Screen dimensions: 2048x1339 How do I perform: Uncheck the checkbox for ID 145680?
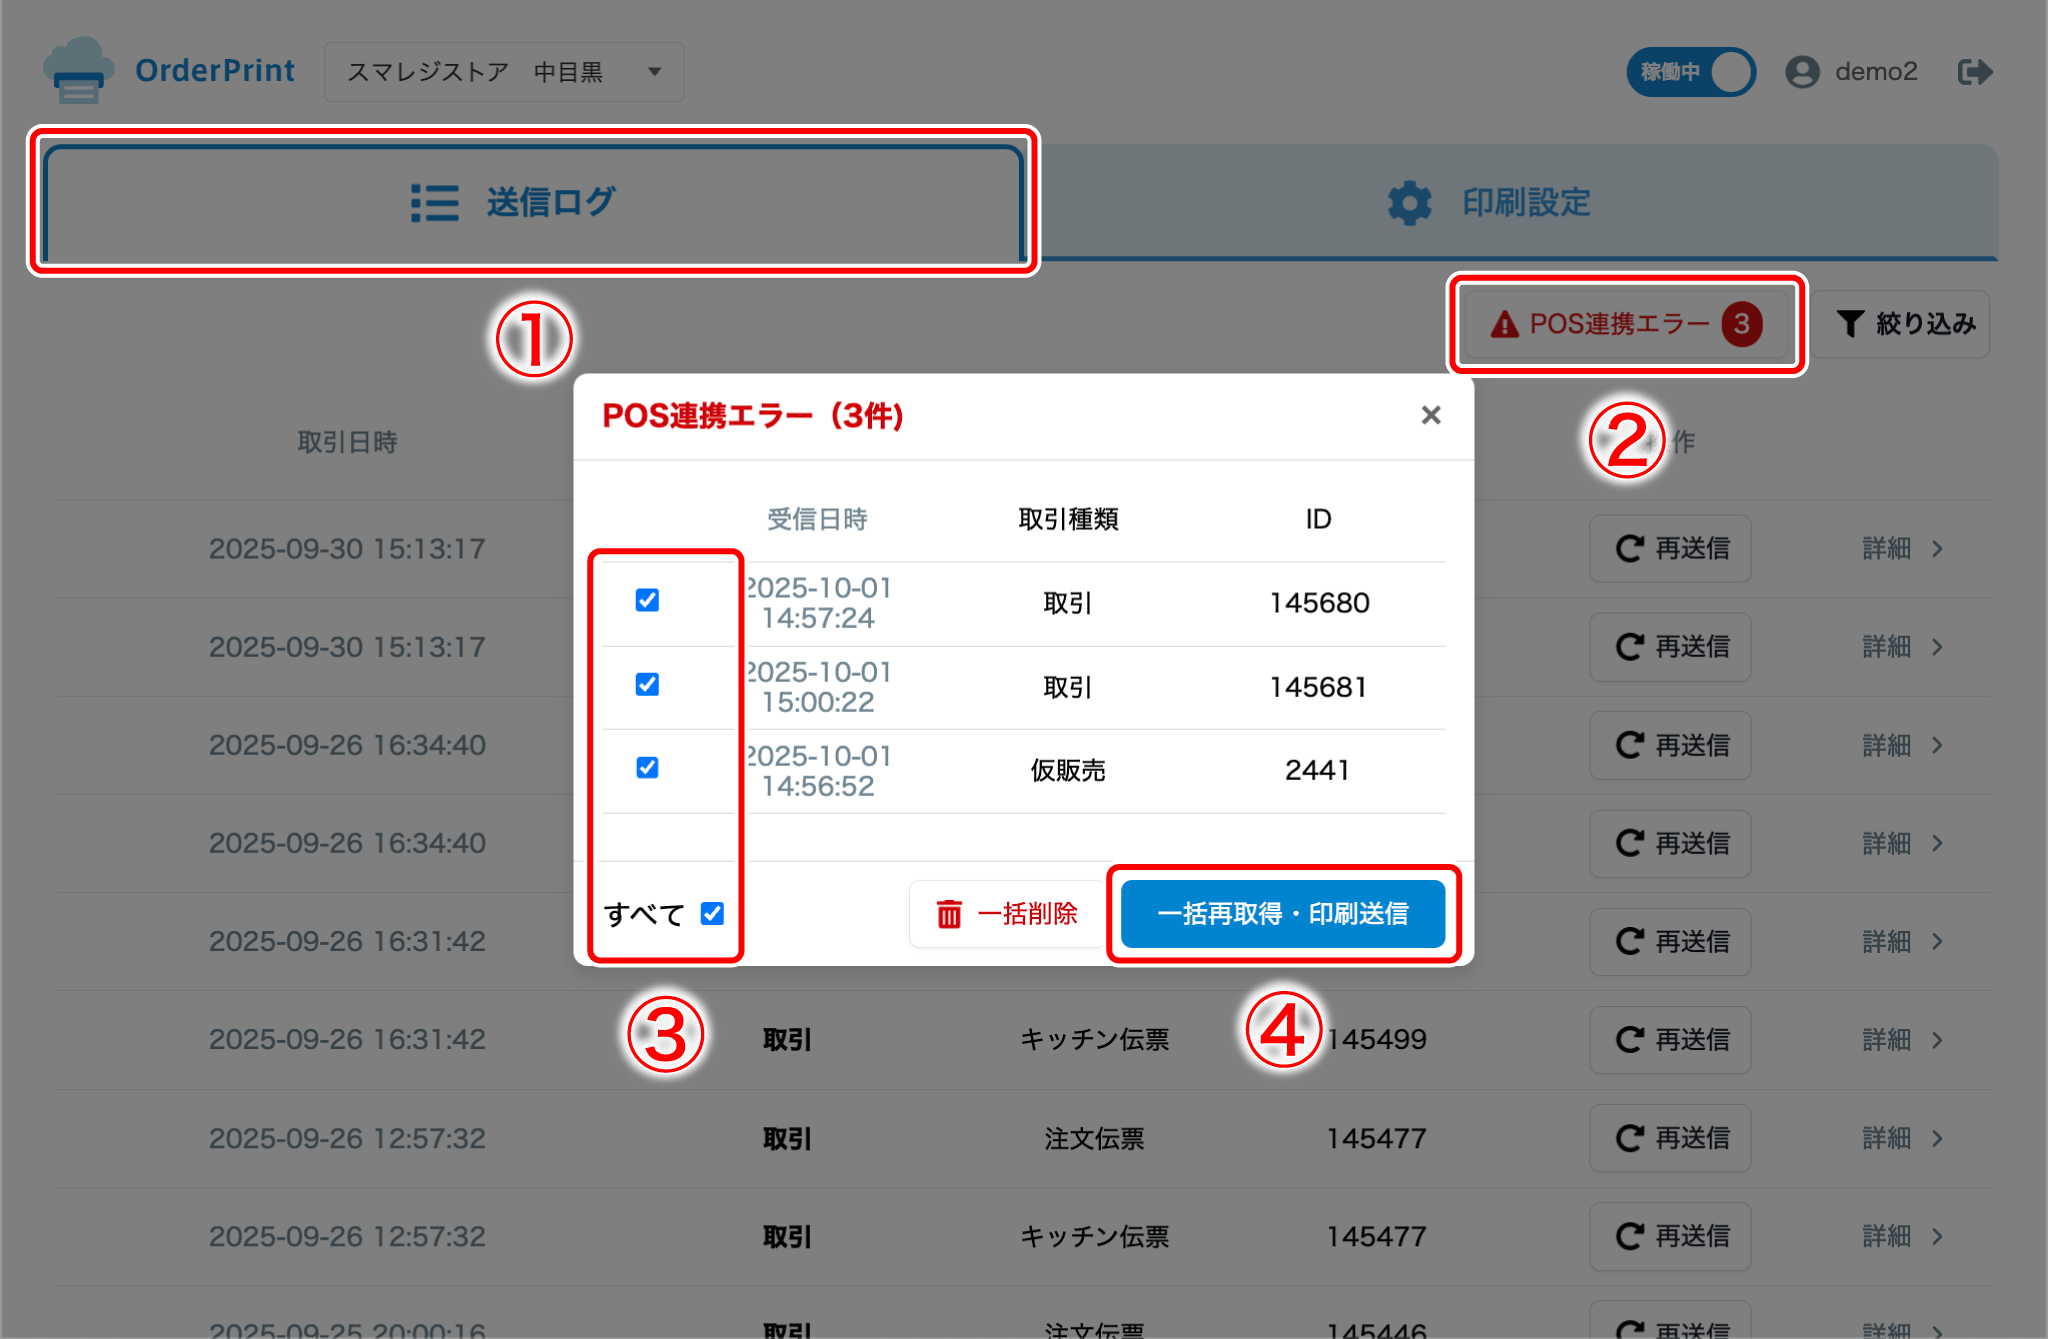coord(647,600)
